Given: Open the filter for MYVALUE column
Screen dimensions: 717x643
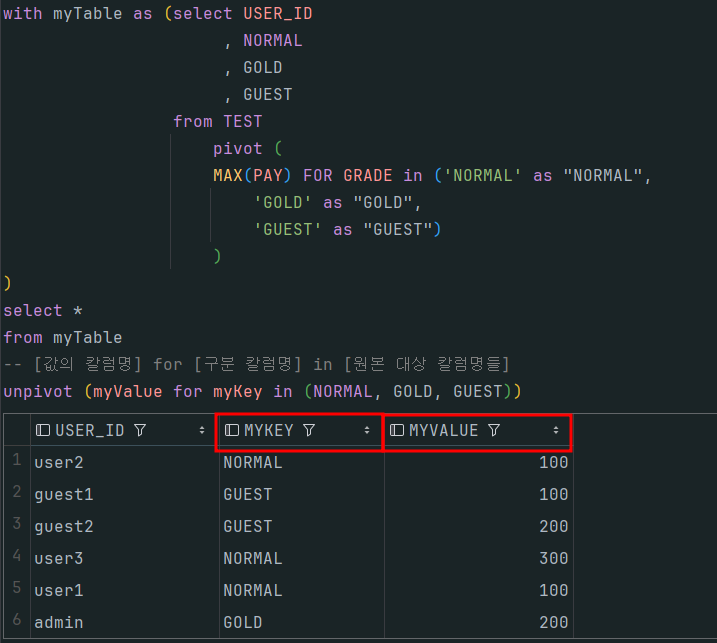Looking at the screenshot, I should 494,430.
